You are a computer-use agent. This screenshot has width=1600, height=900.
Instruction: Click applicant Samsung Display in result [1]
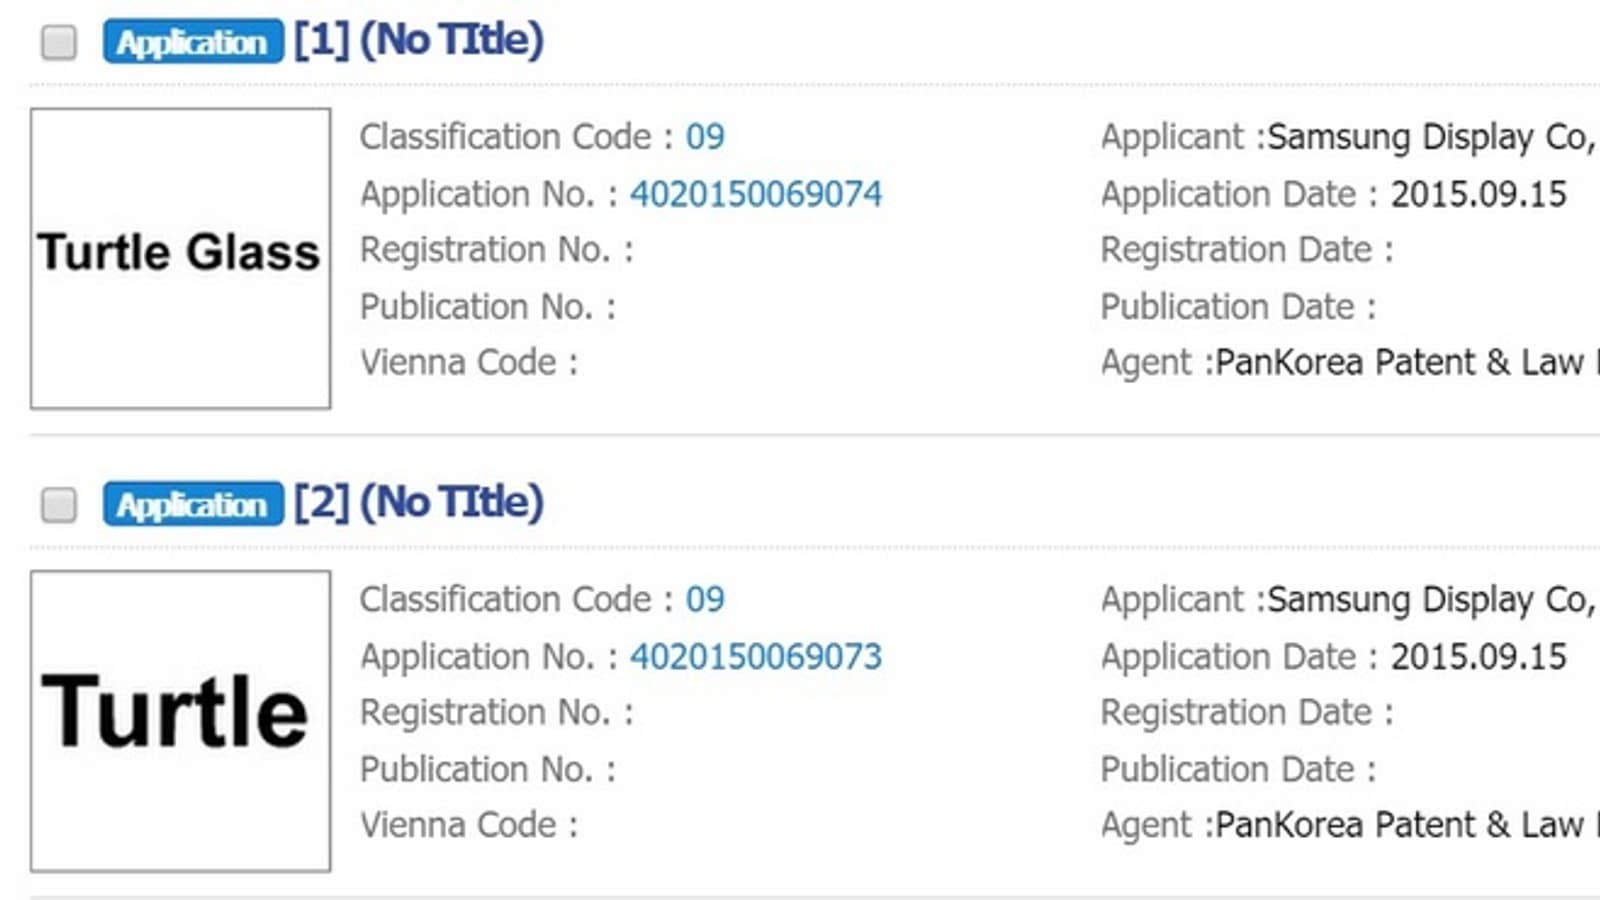[1430, 137]
